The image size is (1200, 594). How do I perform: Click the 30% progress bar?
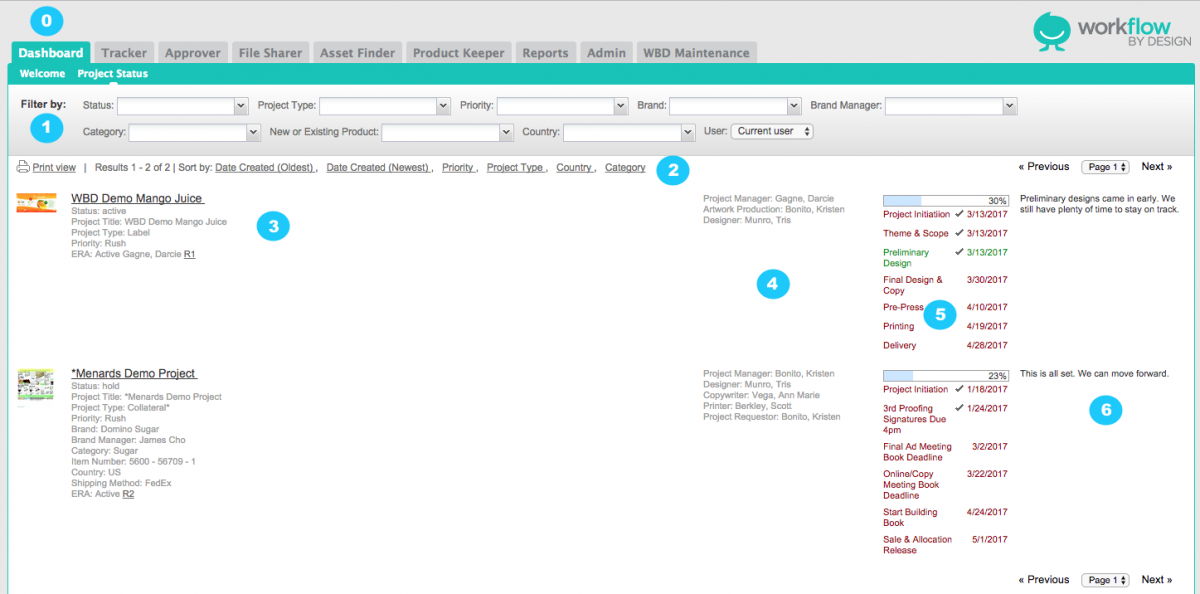pos(945,200)
